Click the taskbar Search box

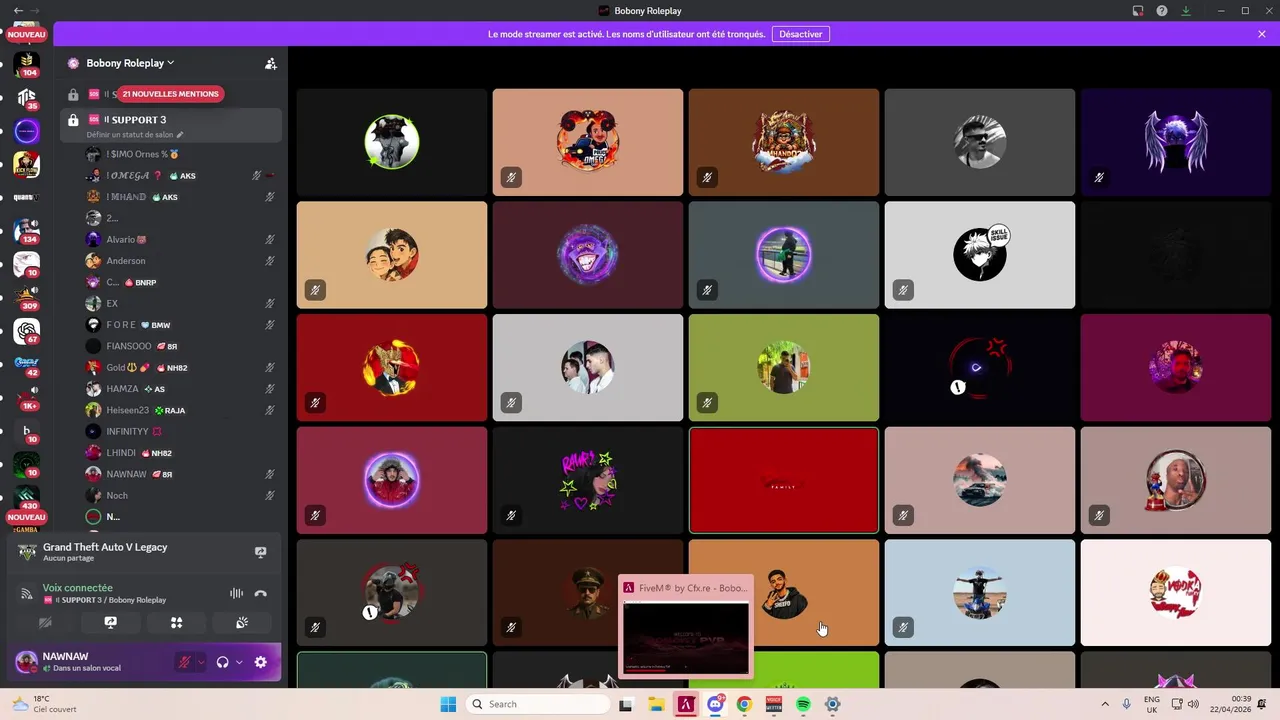point(538,704)
